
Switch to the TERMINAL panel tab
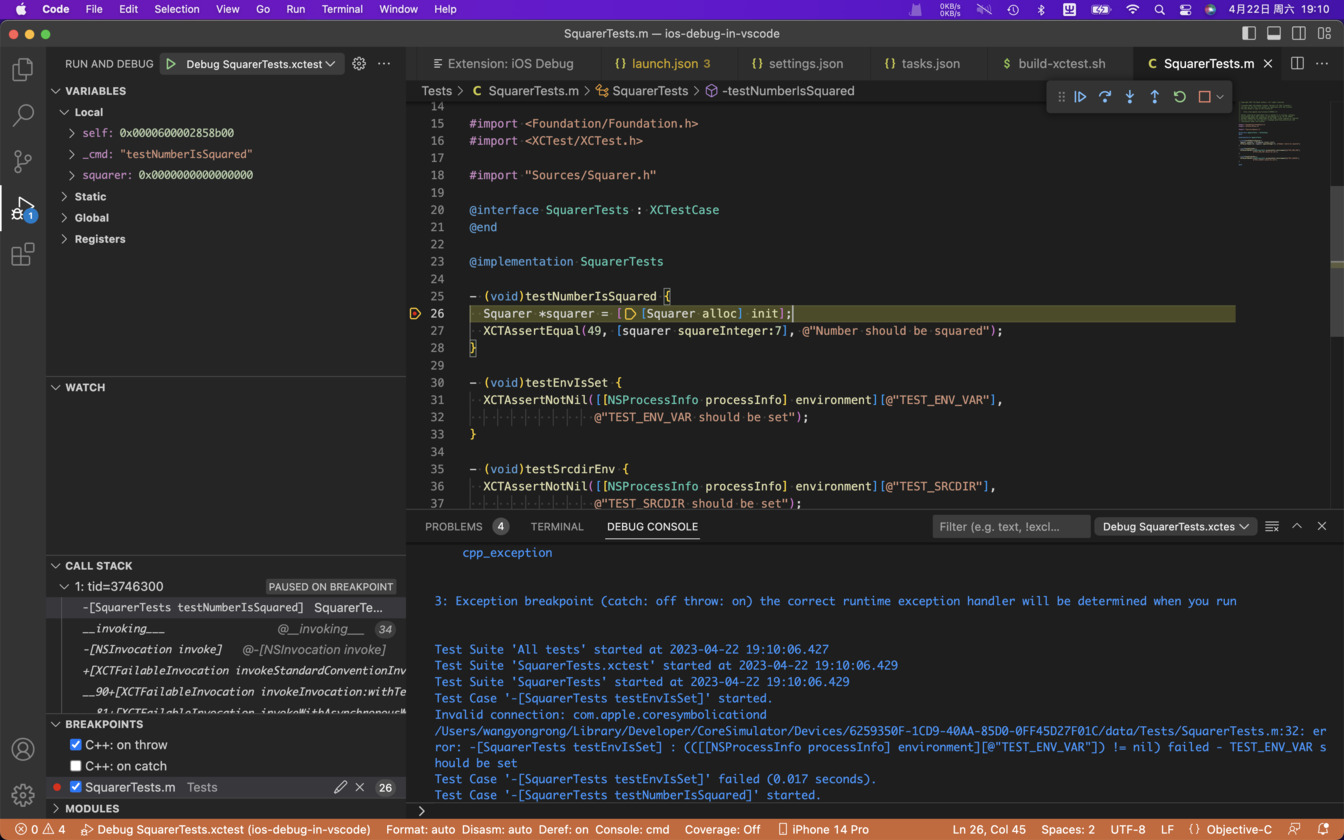(x=557, y=526)
